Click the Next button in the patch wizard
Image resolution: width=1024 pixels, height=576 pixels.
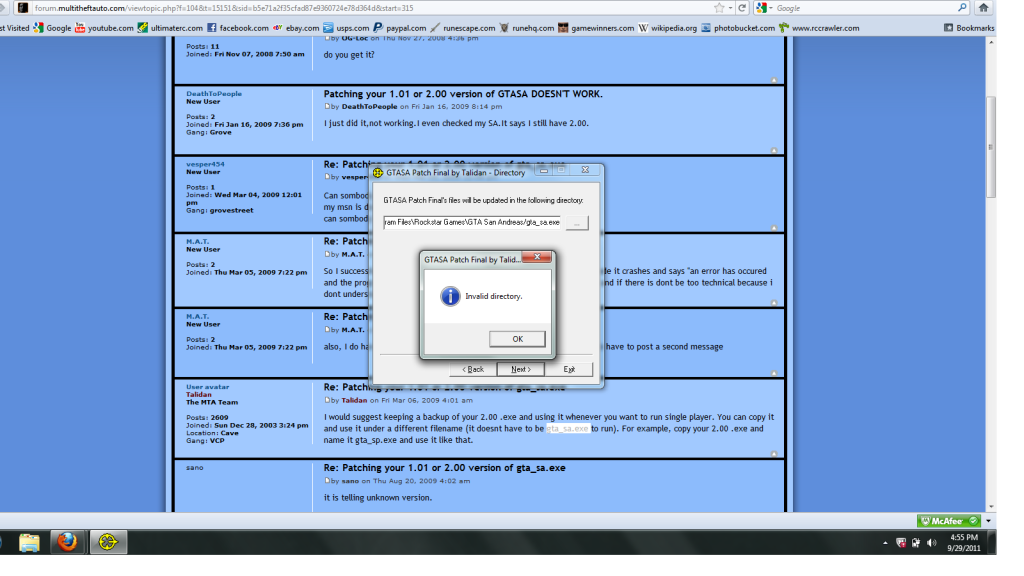click(x=520, y=369)
